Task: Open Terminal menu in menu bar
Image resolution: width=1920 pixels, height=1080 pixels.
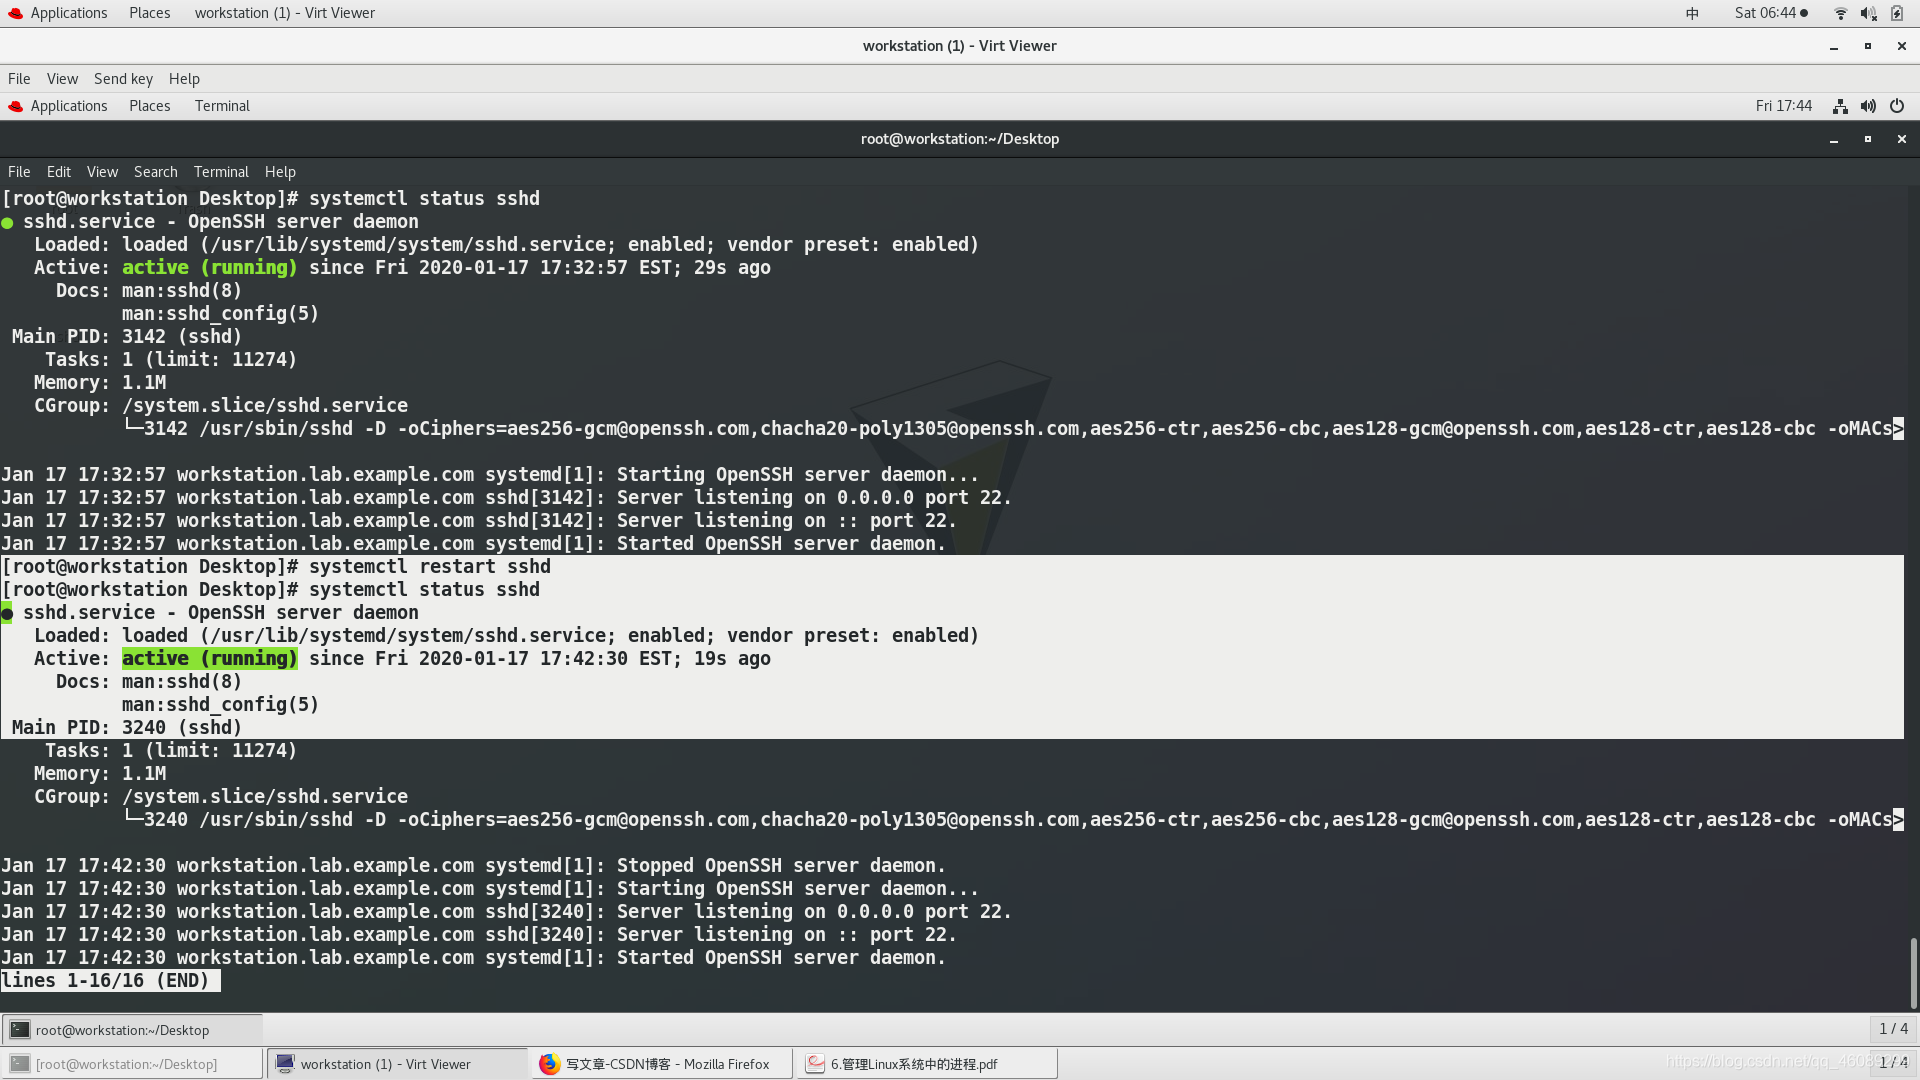Action: (220, 171)
